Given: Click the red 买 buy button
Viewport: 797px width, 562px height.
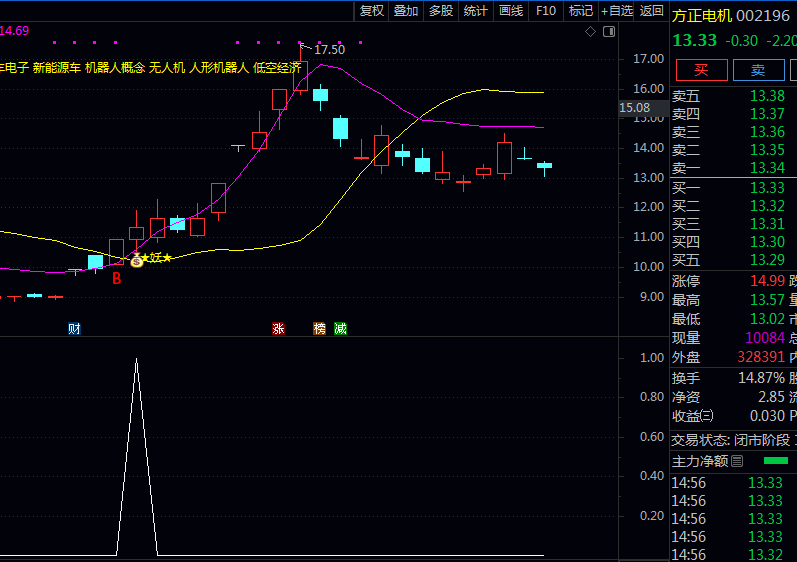Looking at the screenshot, I should click(701, 70).
